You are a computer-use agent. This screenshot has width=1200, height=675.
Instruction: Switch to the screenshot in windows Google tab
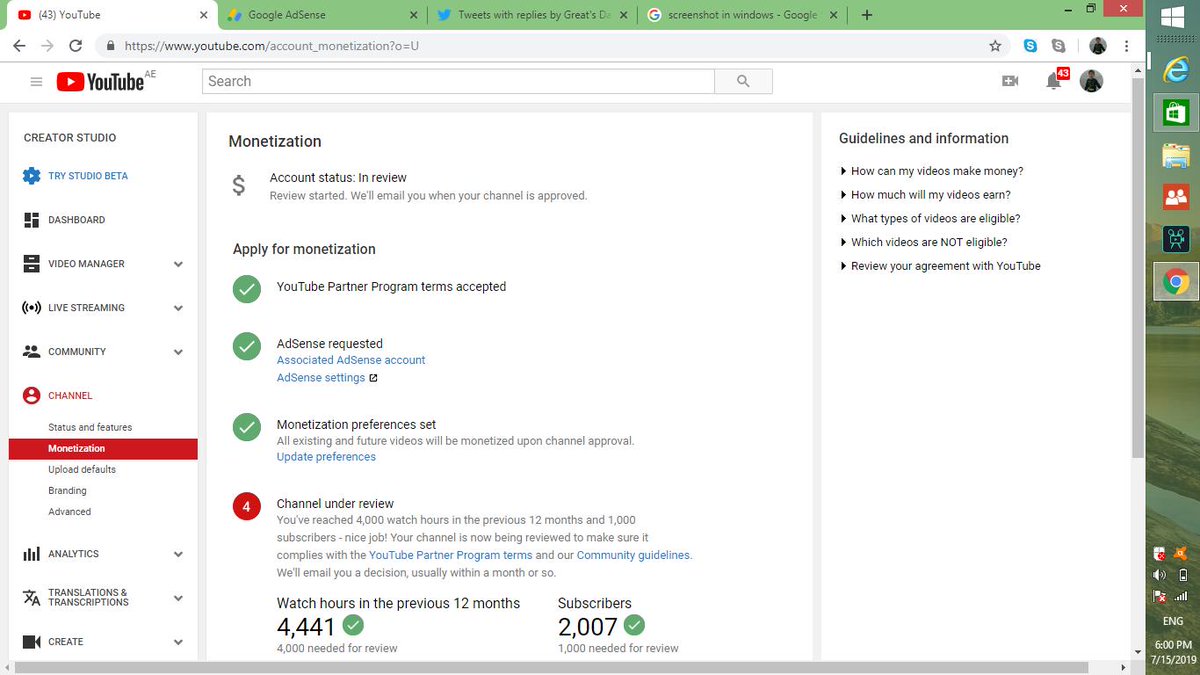[x=740, y=15]
